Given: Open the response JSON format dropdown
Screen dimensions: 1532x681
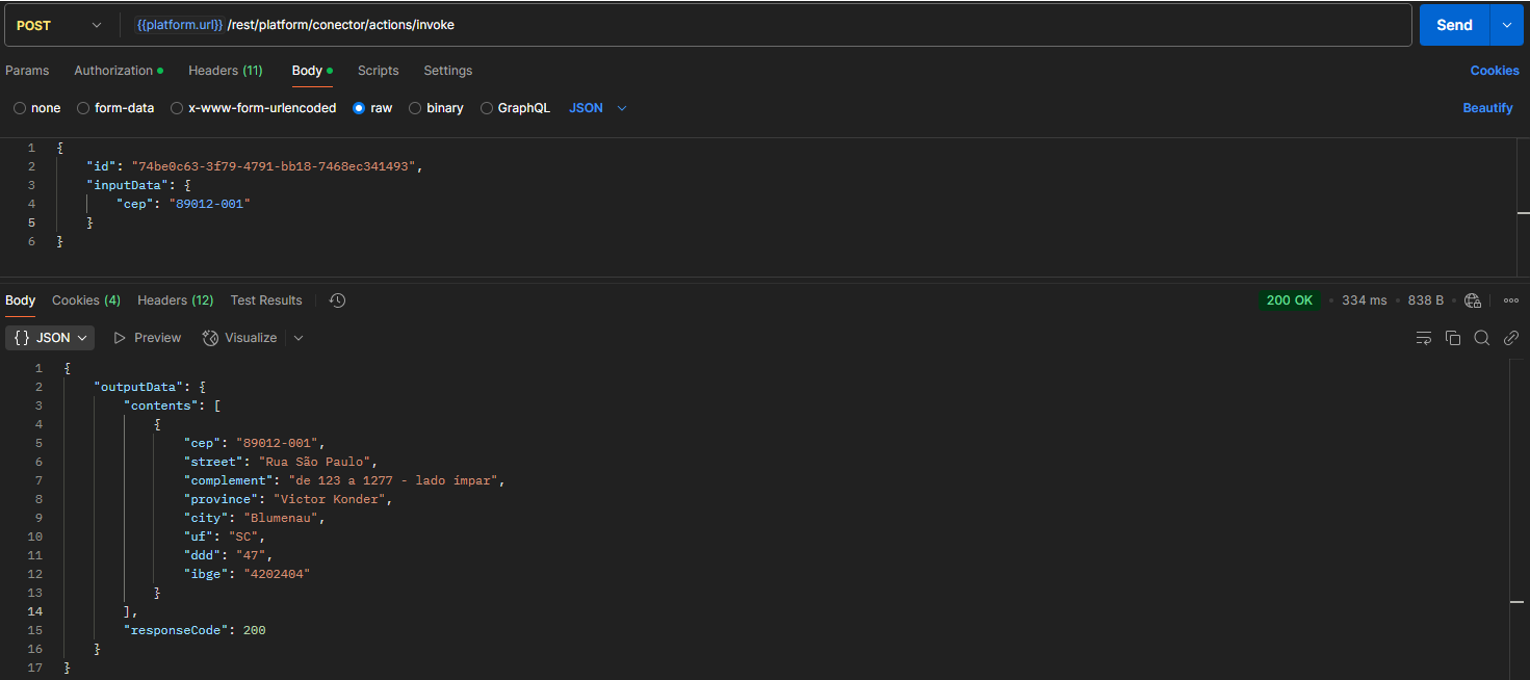Looking at the screenshot, I should [50, 338].
